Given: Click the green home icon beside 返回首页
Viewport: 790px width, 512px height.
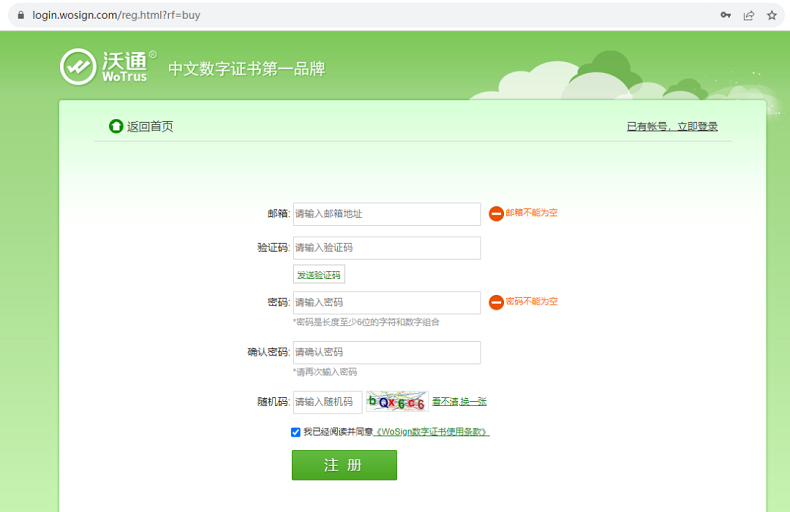Looking at the screenshot, I should pos(116,126).
